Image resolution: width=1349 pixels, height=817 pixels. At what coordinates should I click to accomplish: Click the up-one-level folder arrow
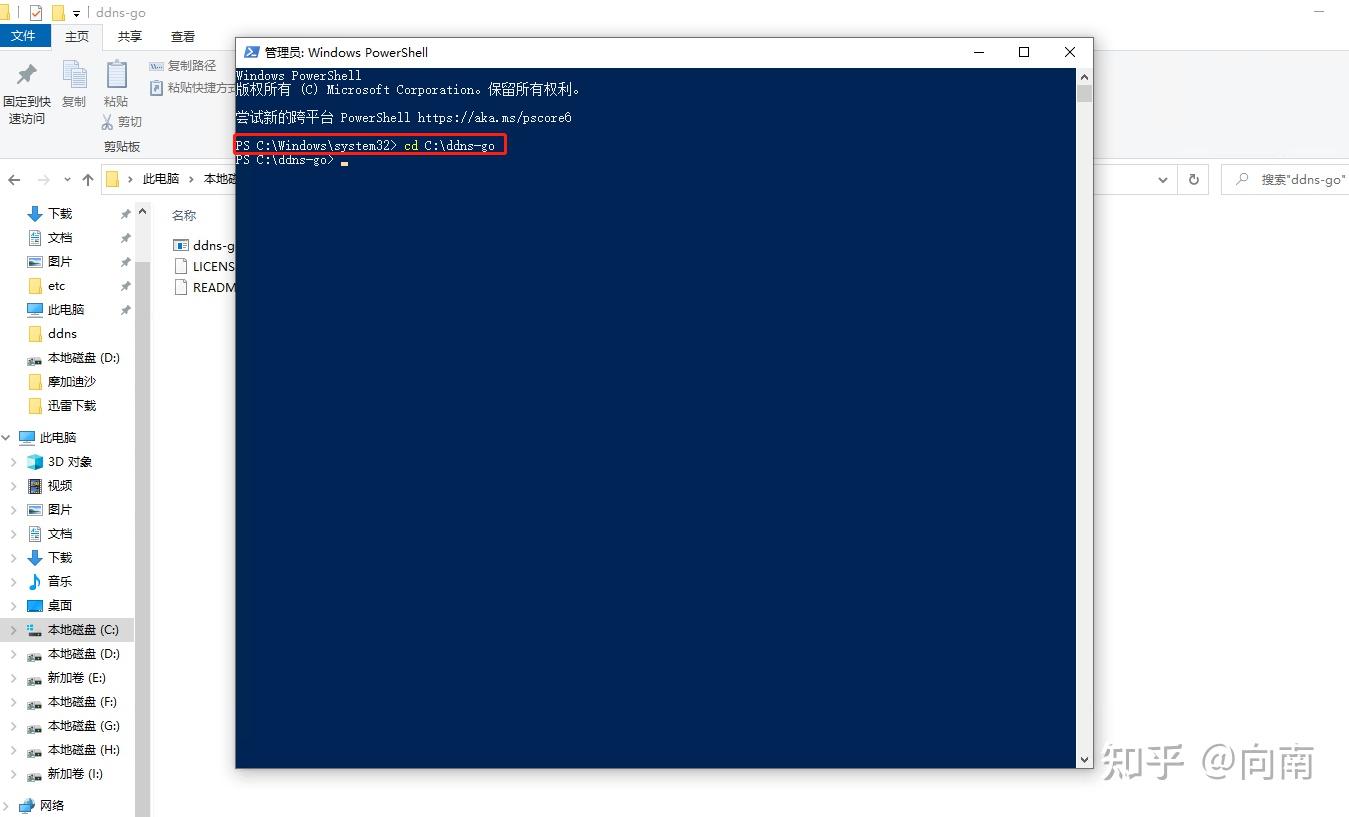88,180
